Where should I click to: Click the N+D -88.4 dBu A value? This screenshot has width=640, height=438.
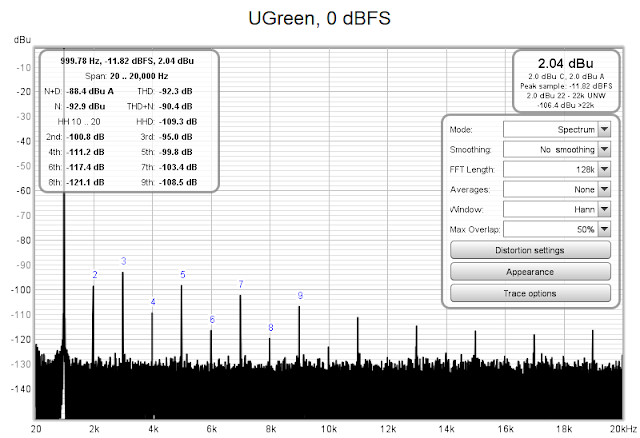[90, 91]
